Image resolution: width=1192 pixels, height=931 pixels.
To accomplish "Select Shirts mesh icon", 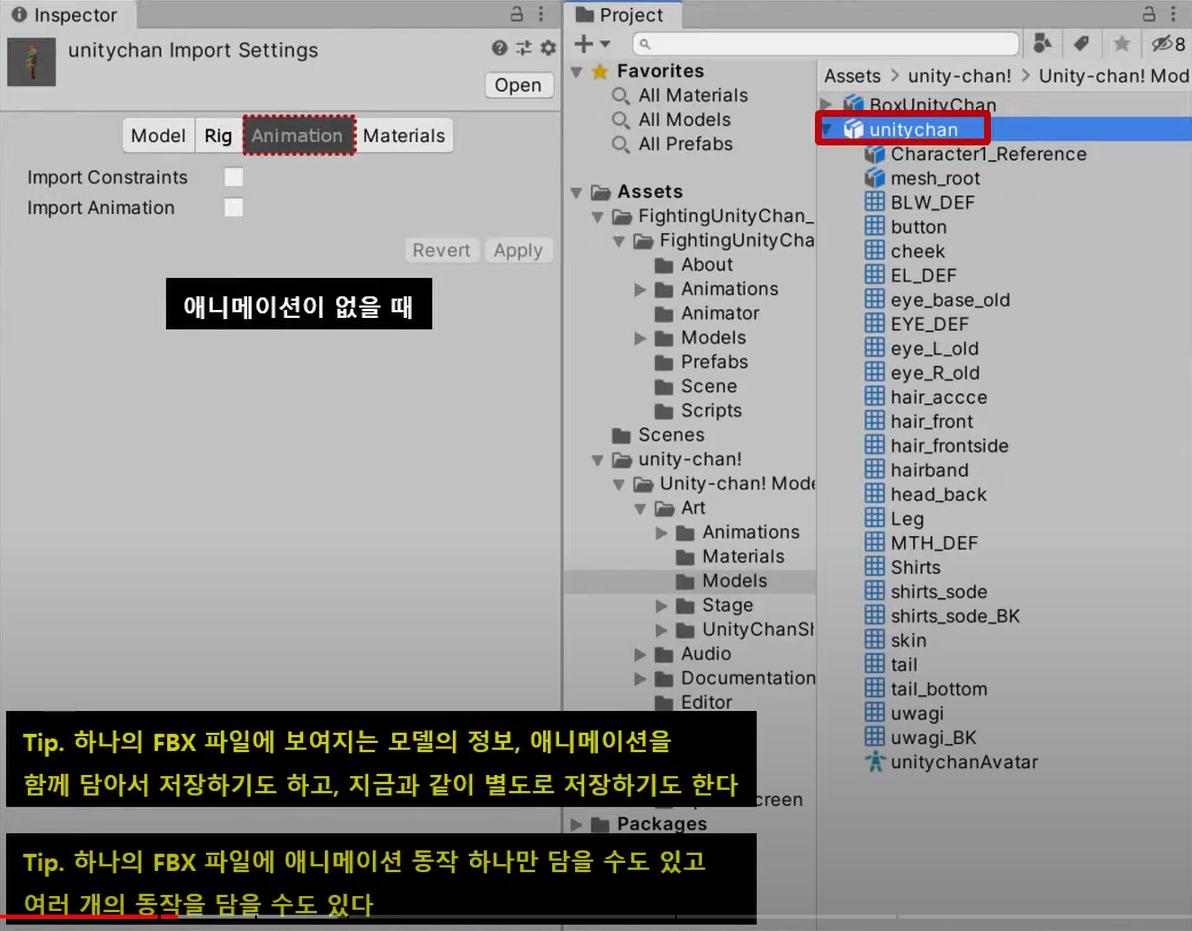I will coord(875,567).
